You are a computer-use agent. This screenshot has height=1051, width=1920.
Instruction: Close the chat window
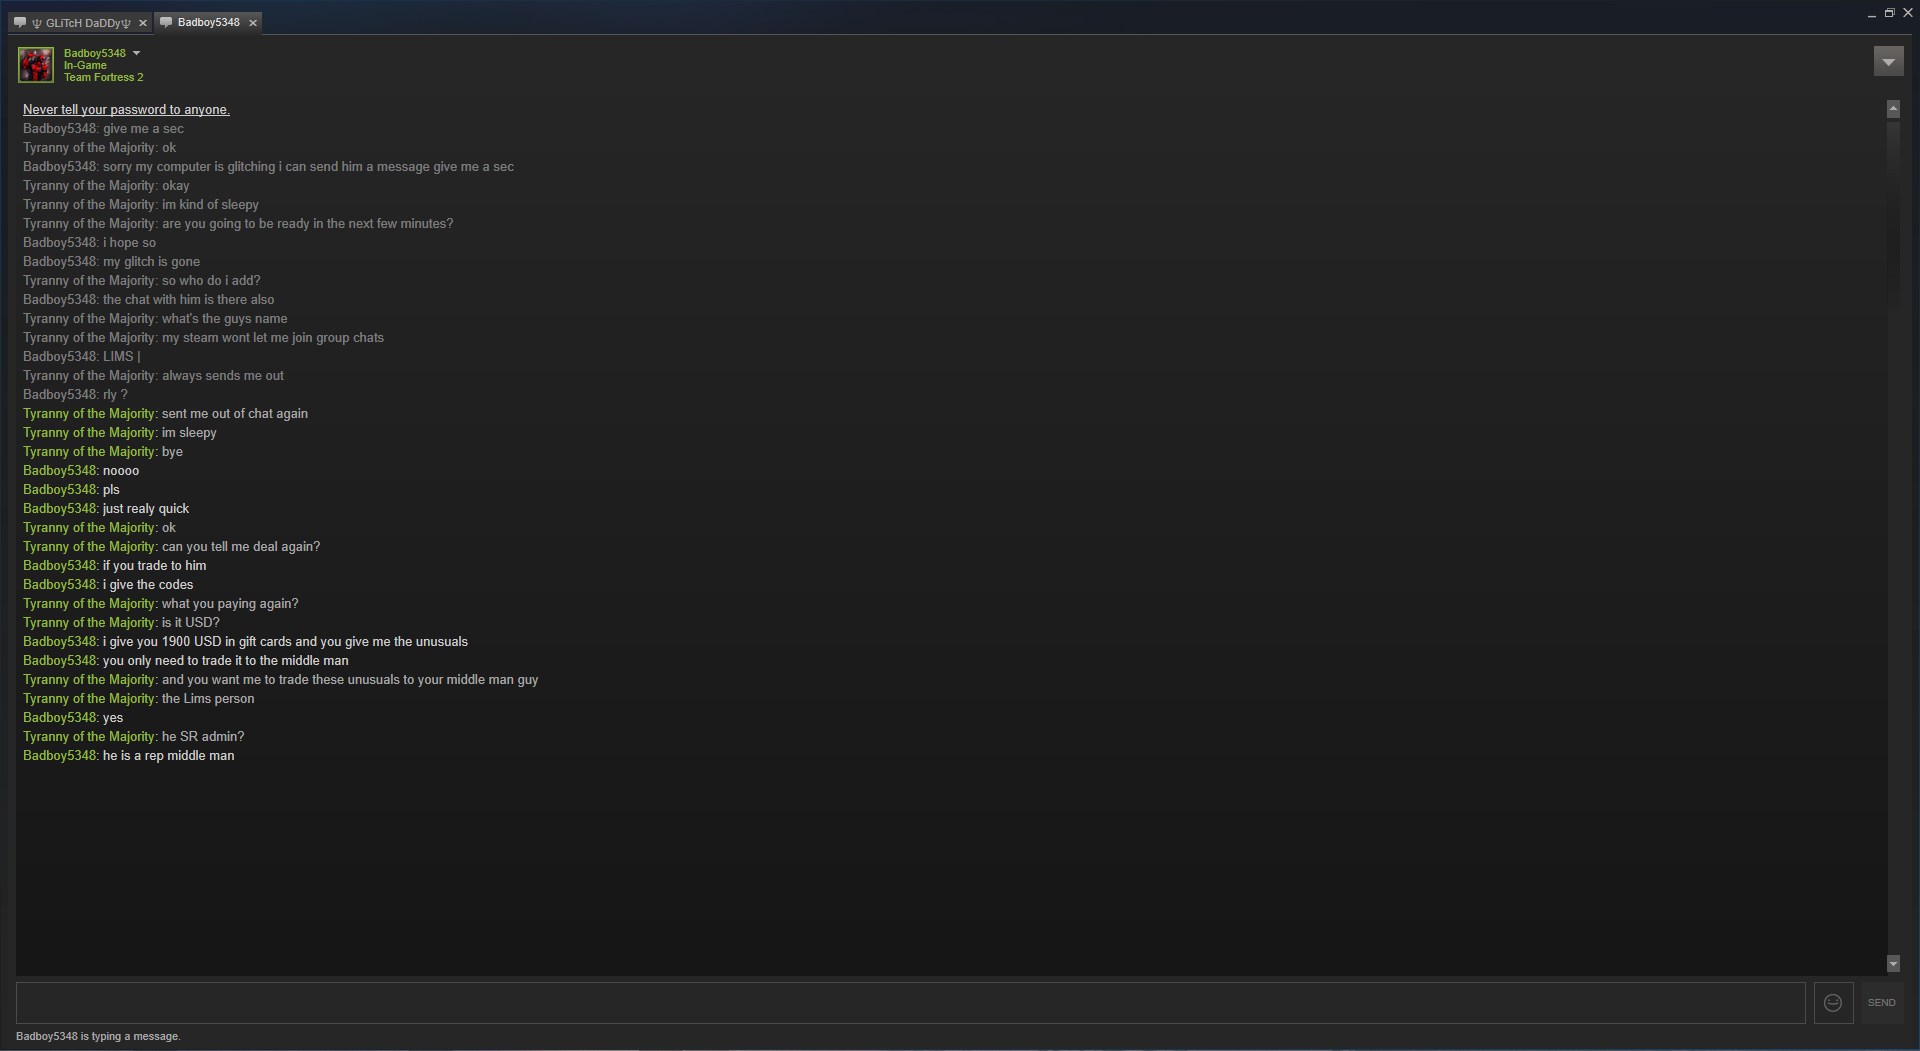click(1907, 13)
